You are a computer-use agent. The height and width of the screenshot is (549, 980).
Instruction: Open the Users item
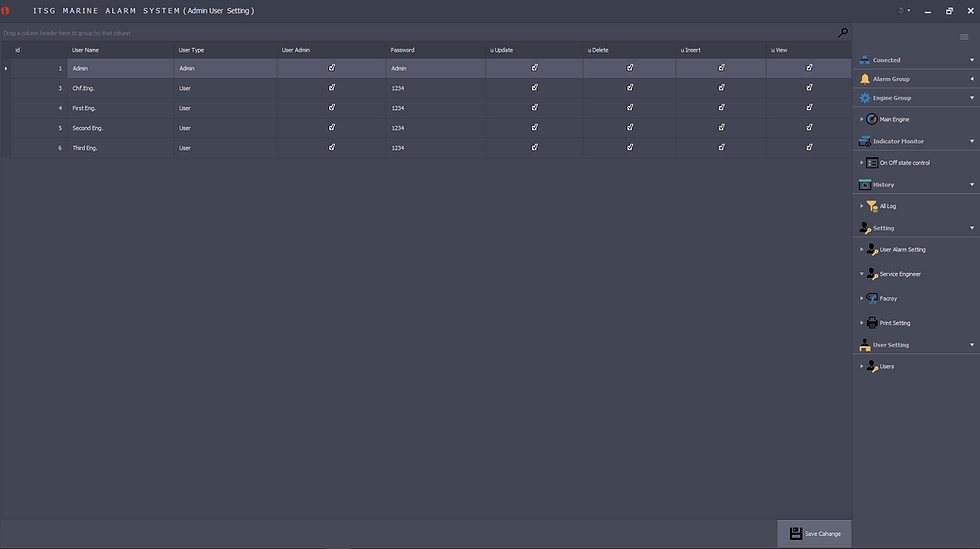[x=886, y=366]
